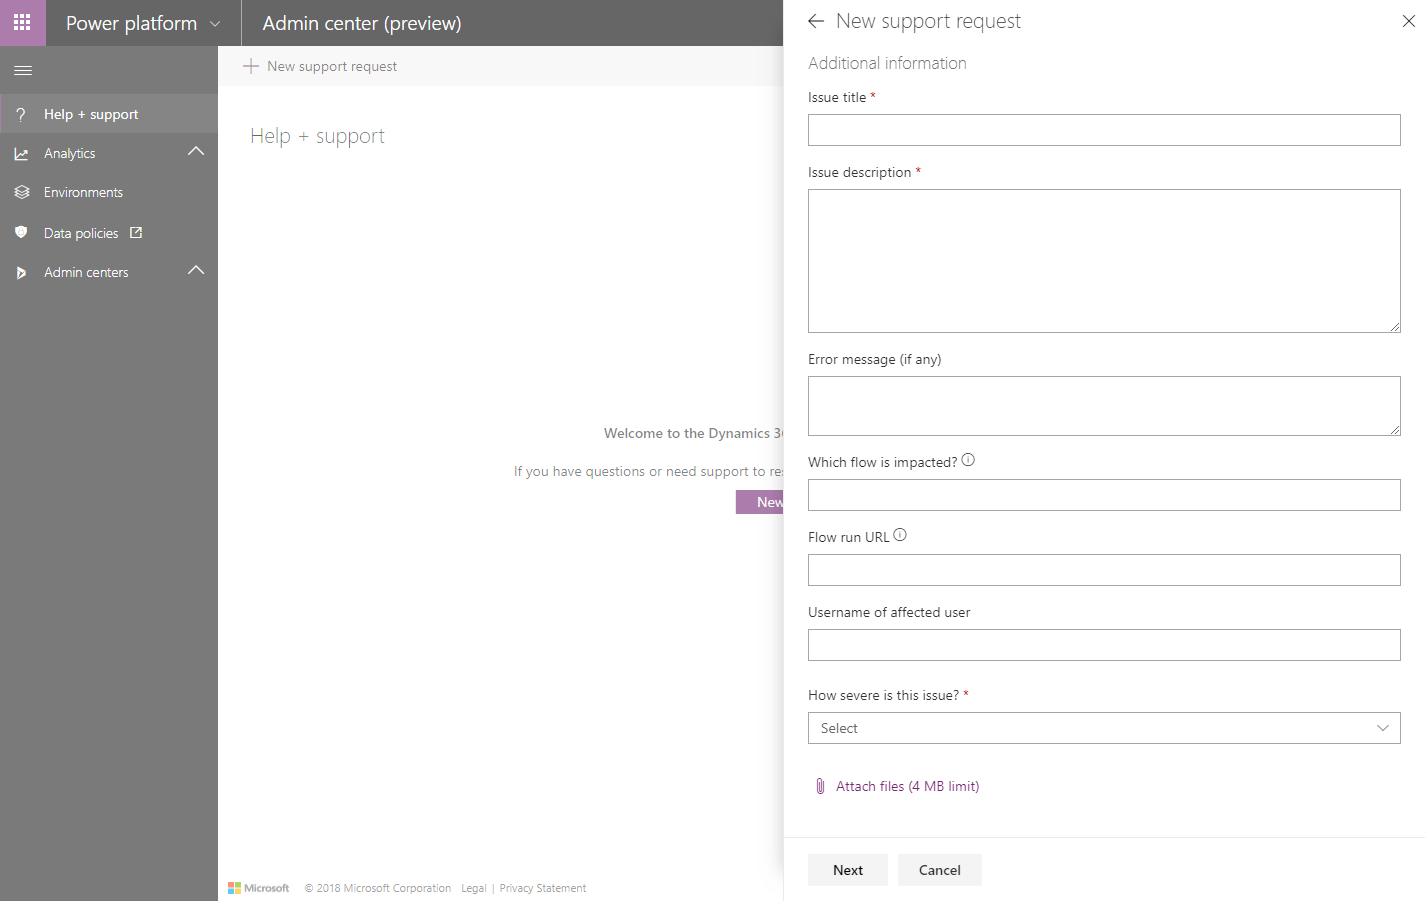Image resolution: width=1425 pixels, height=901 pixels.
Task: Close the New support request panel
Action: click(x=1408, y=21)
